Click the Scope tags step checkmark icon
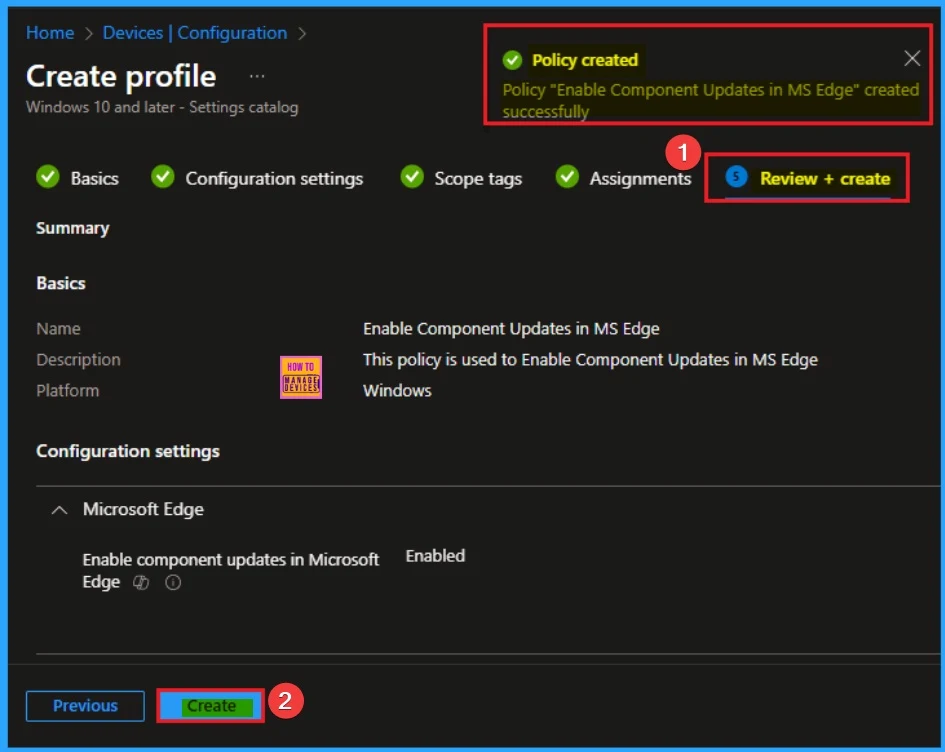The width and height of the screenshot is (945, 752). pos(412,177)
